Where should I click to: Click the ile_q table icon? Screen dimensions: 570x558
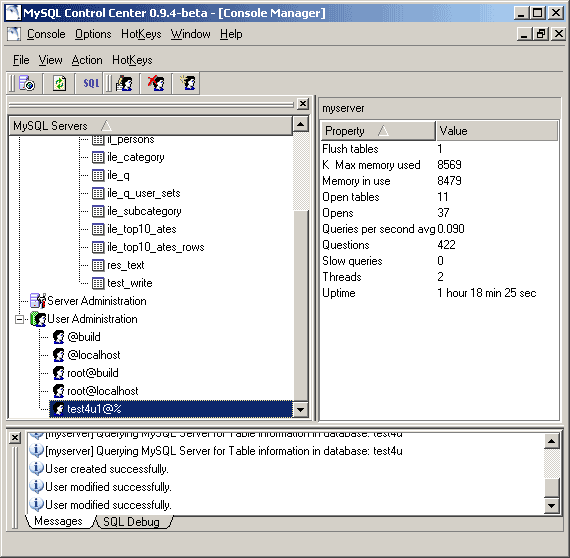coord(98,175)
